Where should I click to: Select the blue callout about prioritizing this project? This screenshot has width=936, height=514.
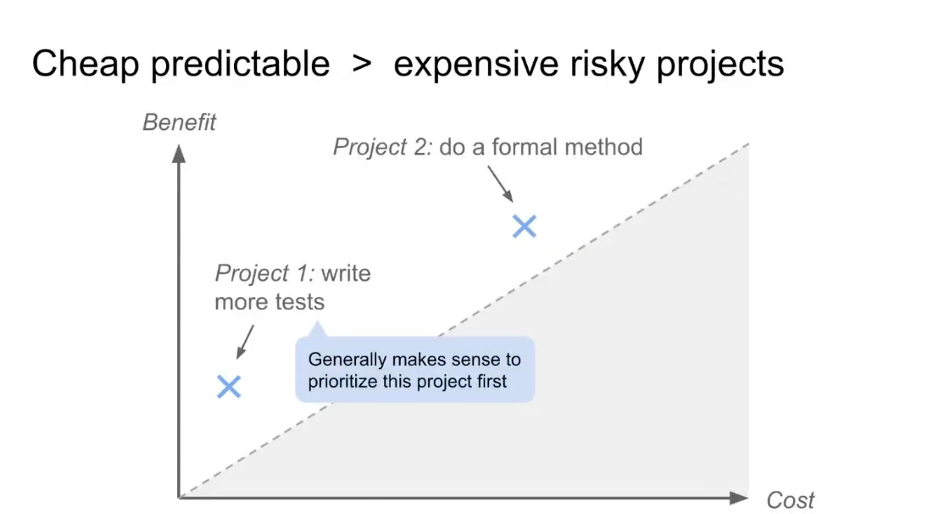[x=415, y=370]
